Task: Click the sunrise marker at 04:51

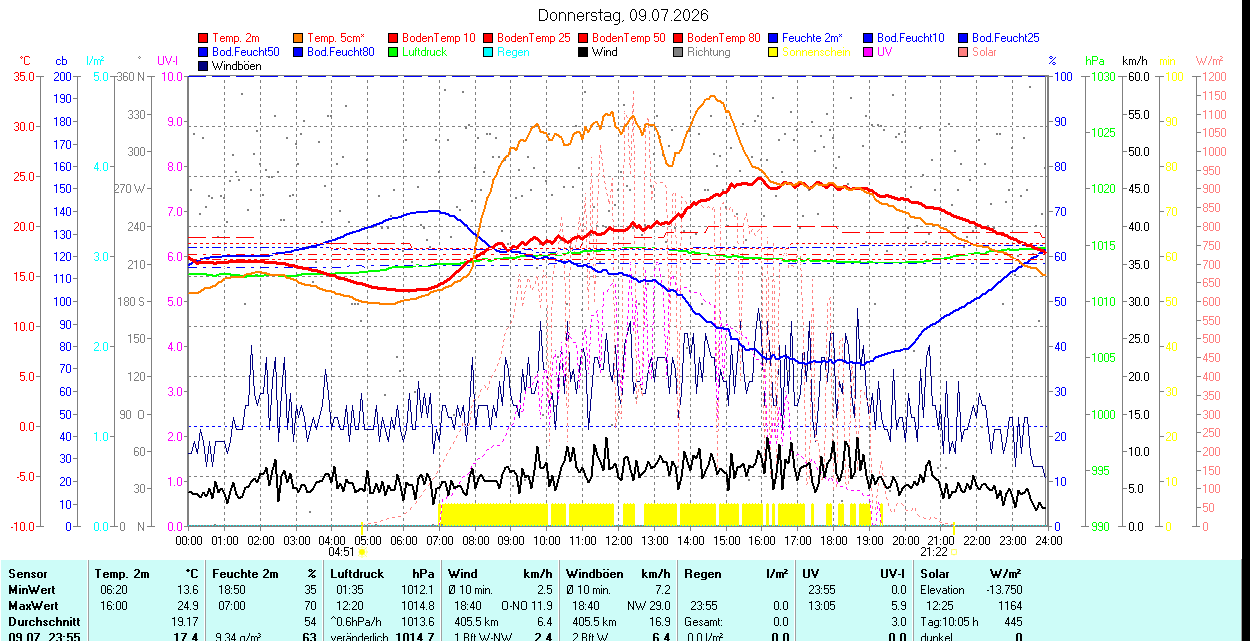Action: tap(363, 551)
